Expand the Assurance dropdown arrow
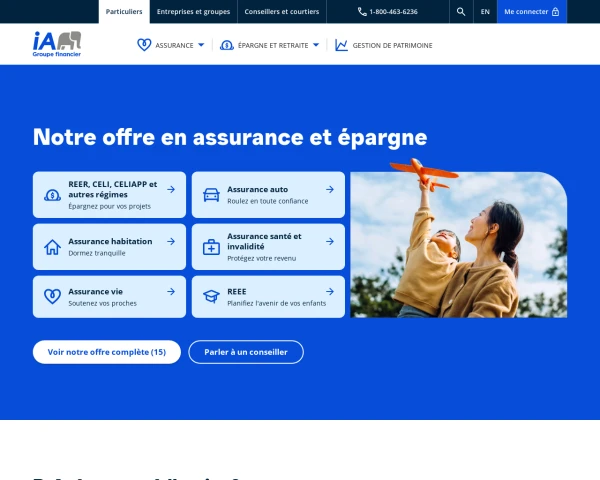This screenshot has height=480, width=600. 201,45
